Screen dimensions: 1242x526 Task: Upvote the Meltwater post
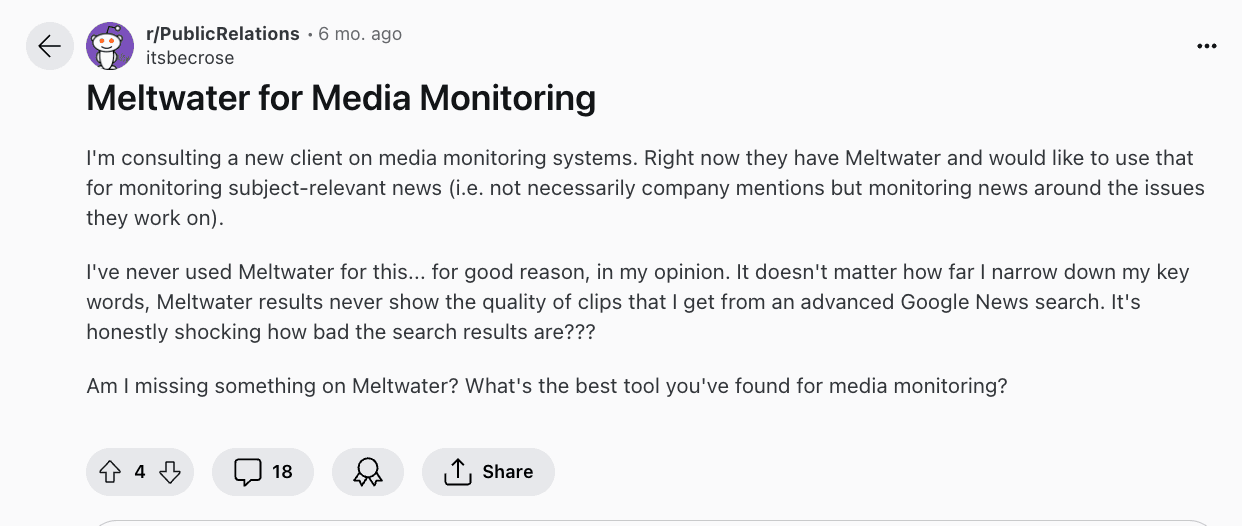point(110,472)
